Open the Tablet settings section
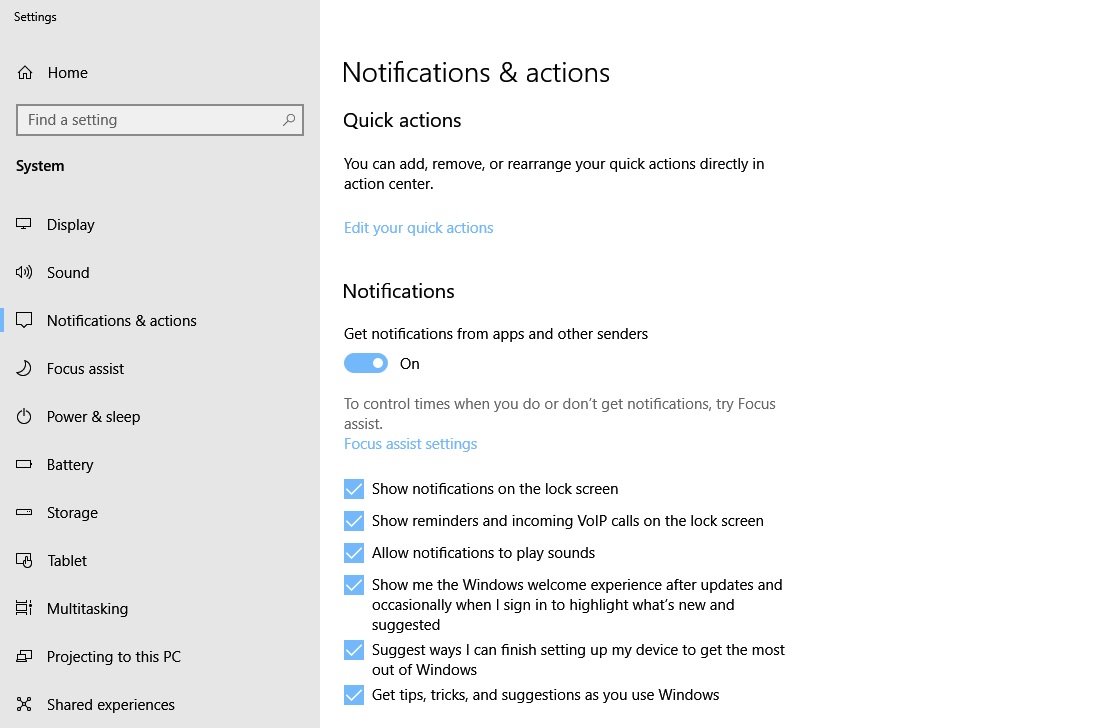 (x=67, y=560)
